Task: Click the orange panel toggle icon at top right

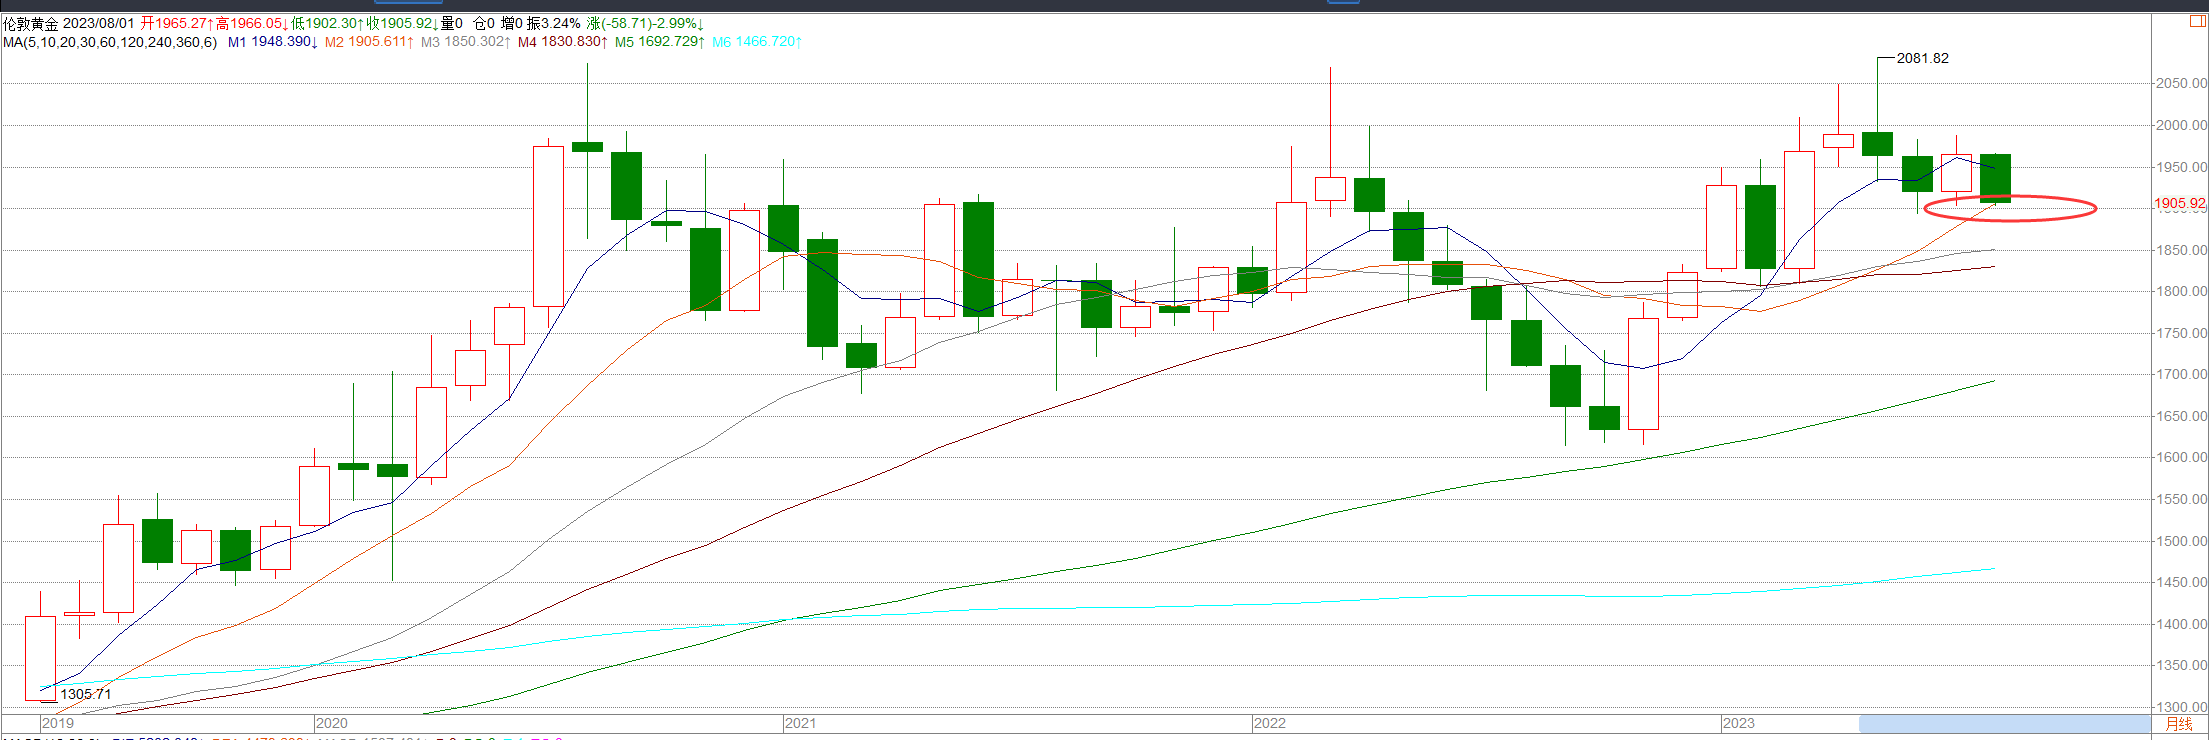Action: (2197, 22)
